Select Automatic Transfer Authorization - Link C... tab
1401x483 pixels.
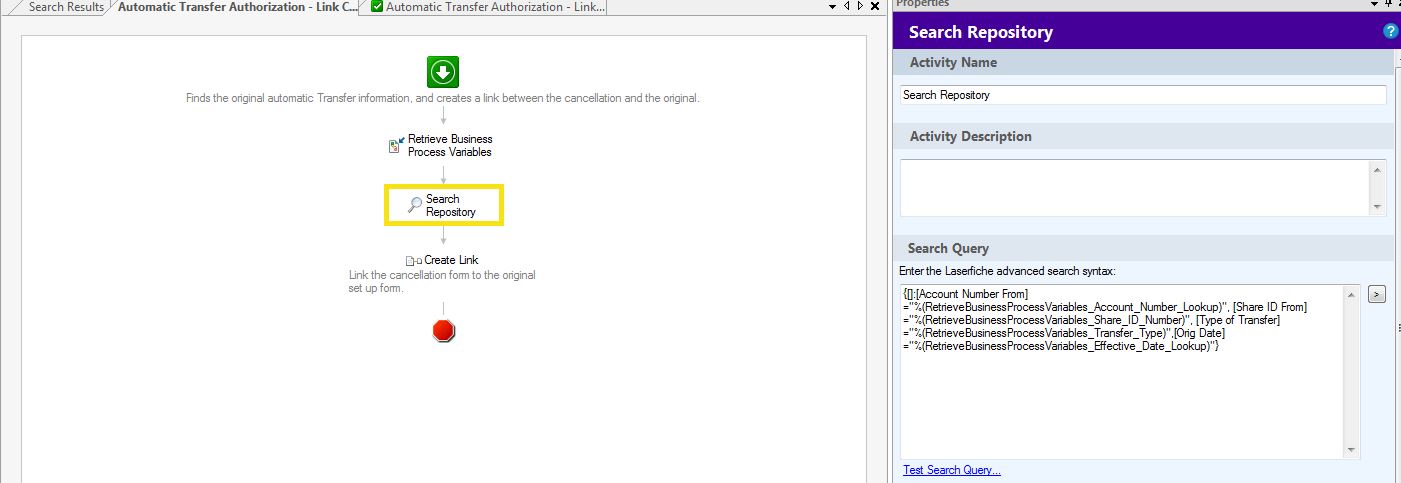[x=237, y=7]
